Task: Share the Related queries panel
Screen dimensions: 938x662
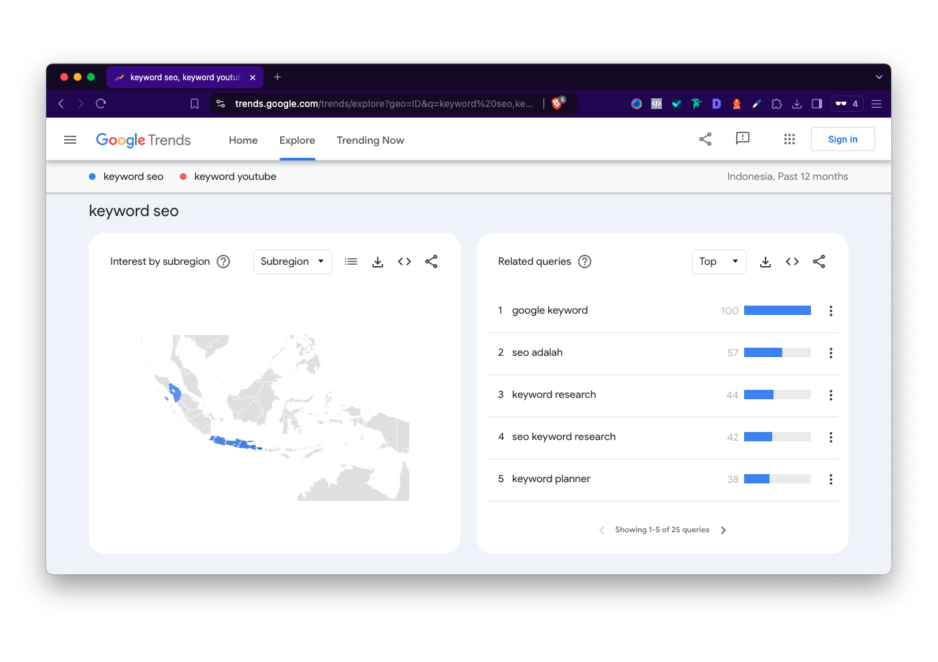Action: (819, 261)
